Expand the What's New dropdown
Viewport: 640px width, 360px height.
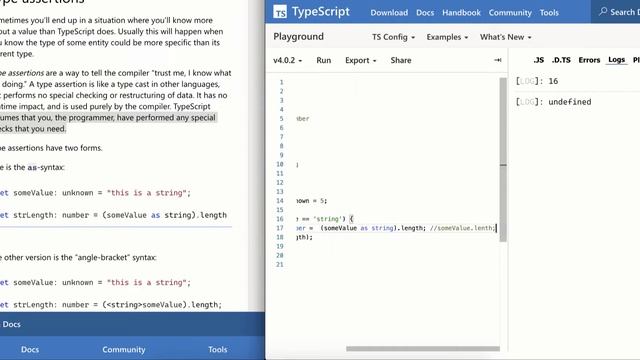coord(505,37)
